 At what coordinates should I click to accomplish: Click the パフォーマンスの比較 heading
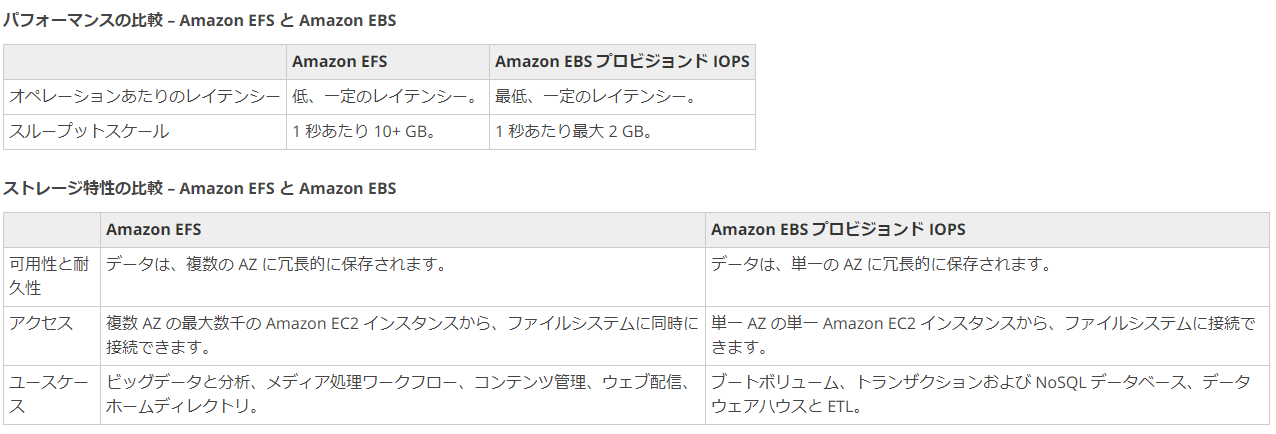(199, 20)
